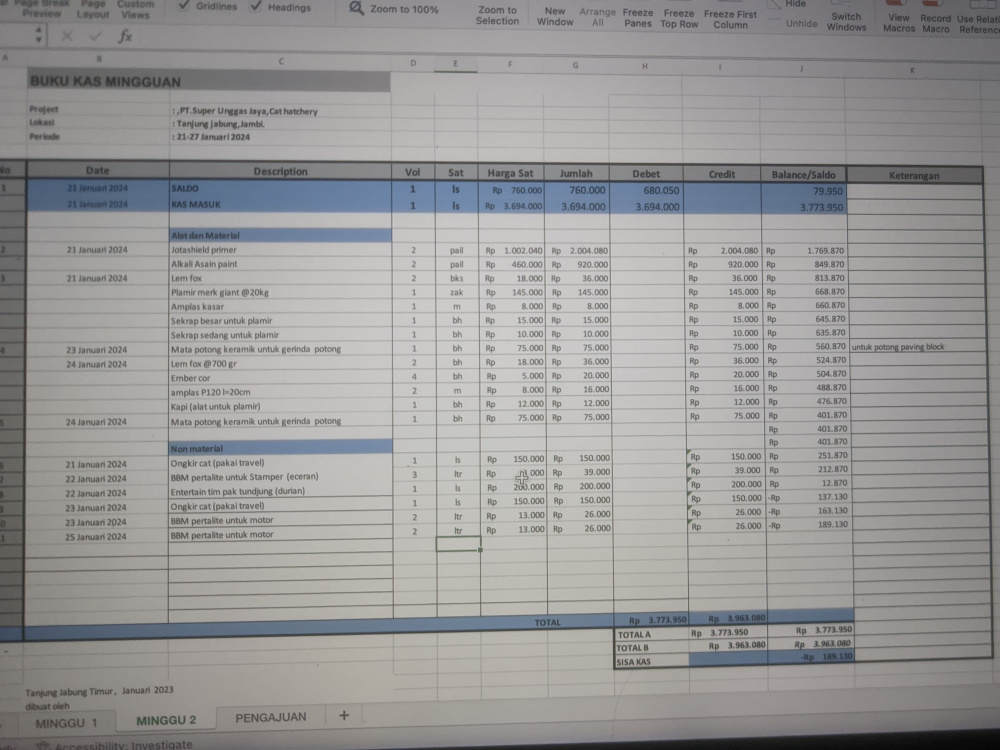
Task: Click Freeze First Column button
Action: 730,19
